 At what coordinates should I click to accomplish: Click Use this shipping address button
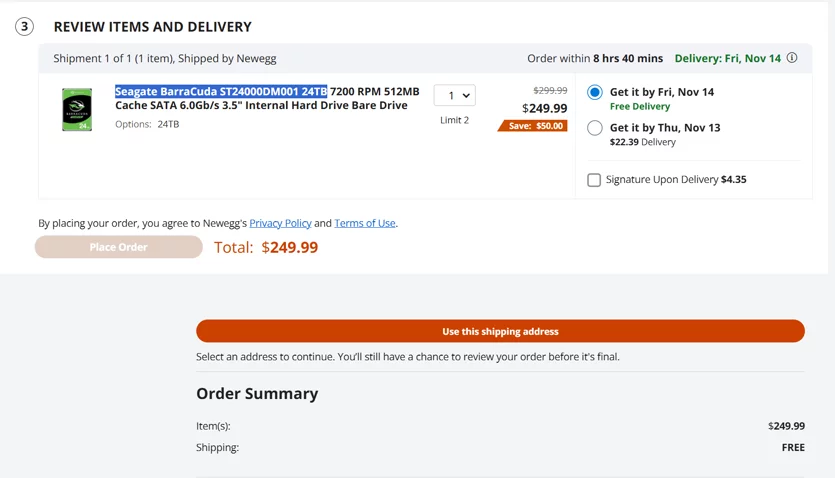500,331
